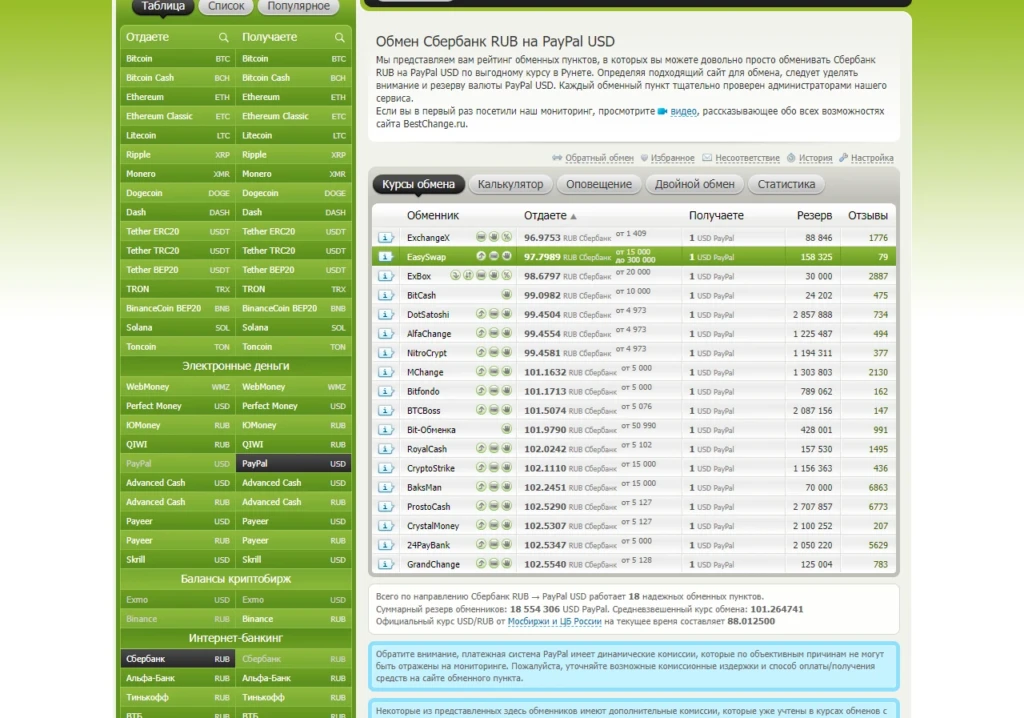Screen dimensions: 1024x718
Task: Click search icon in Получаете column header
Action: click(x=340, y=38)
